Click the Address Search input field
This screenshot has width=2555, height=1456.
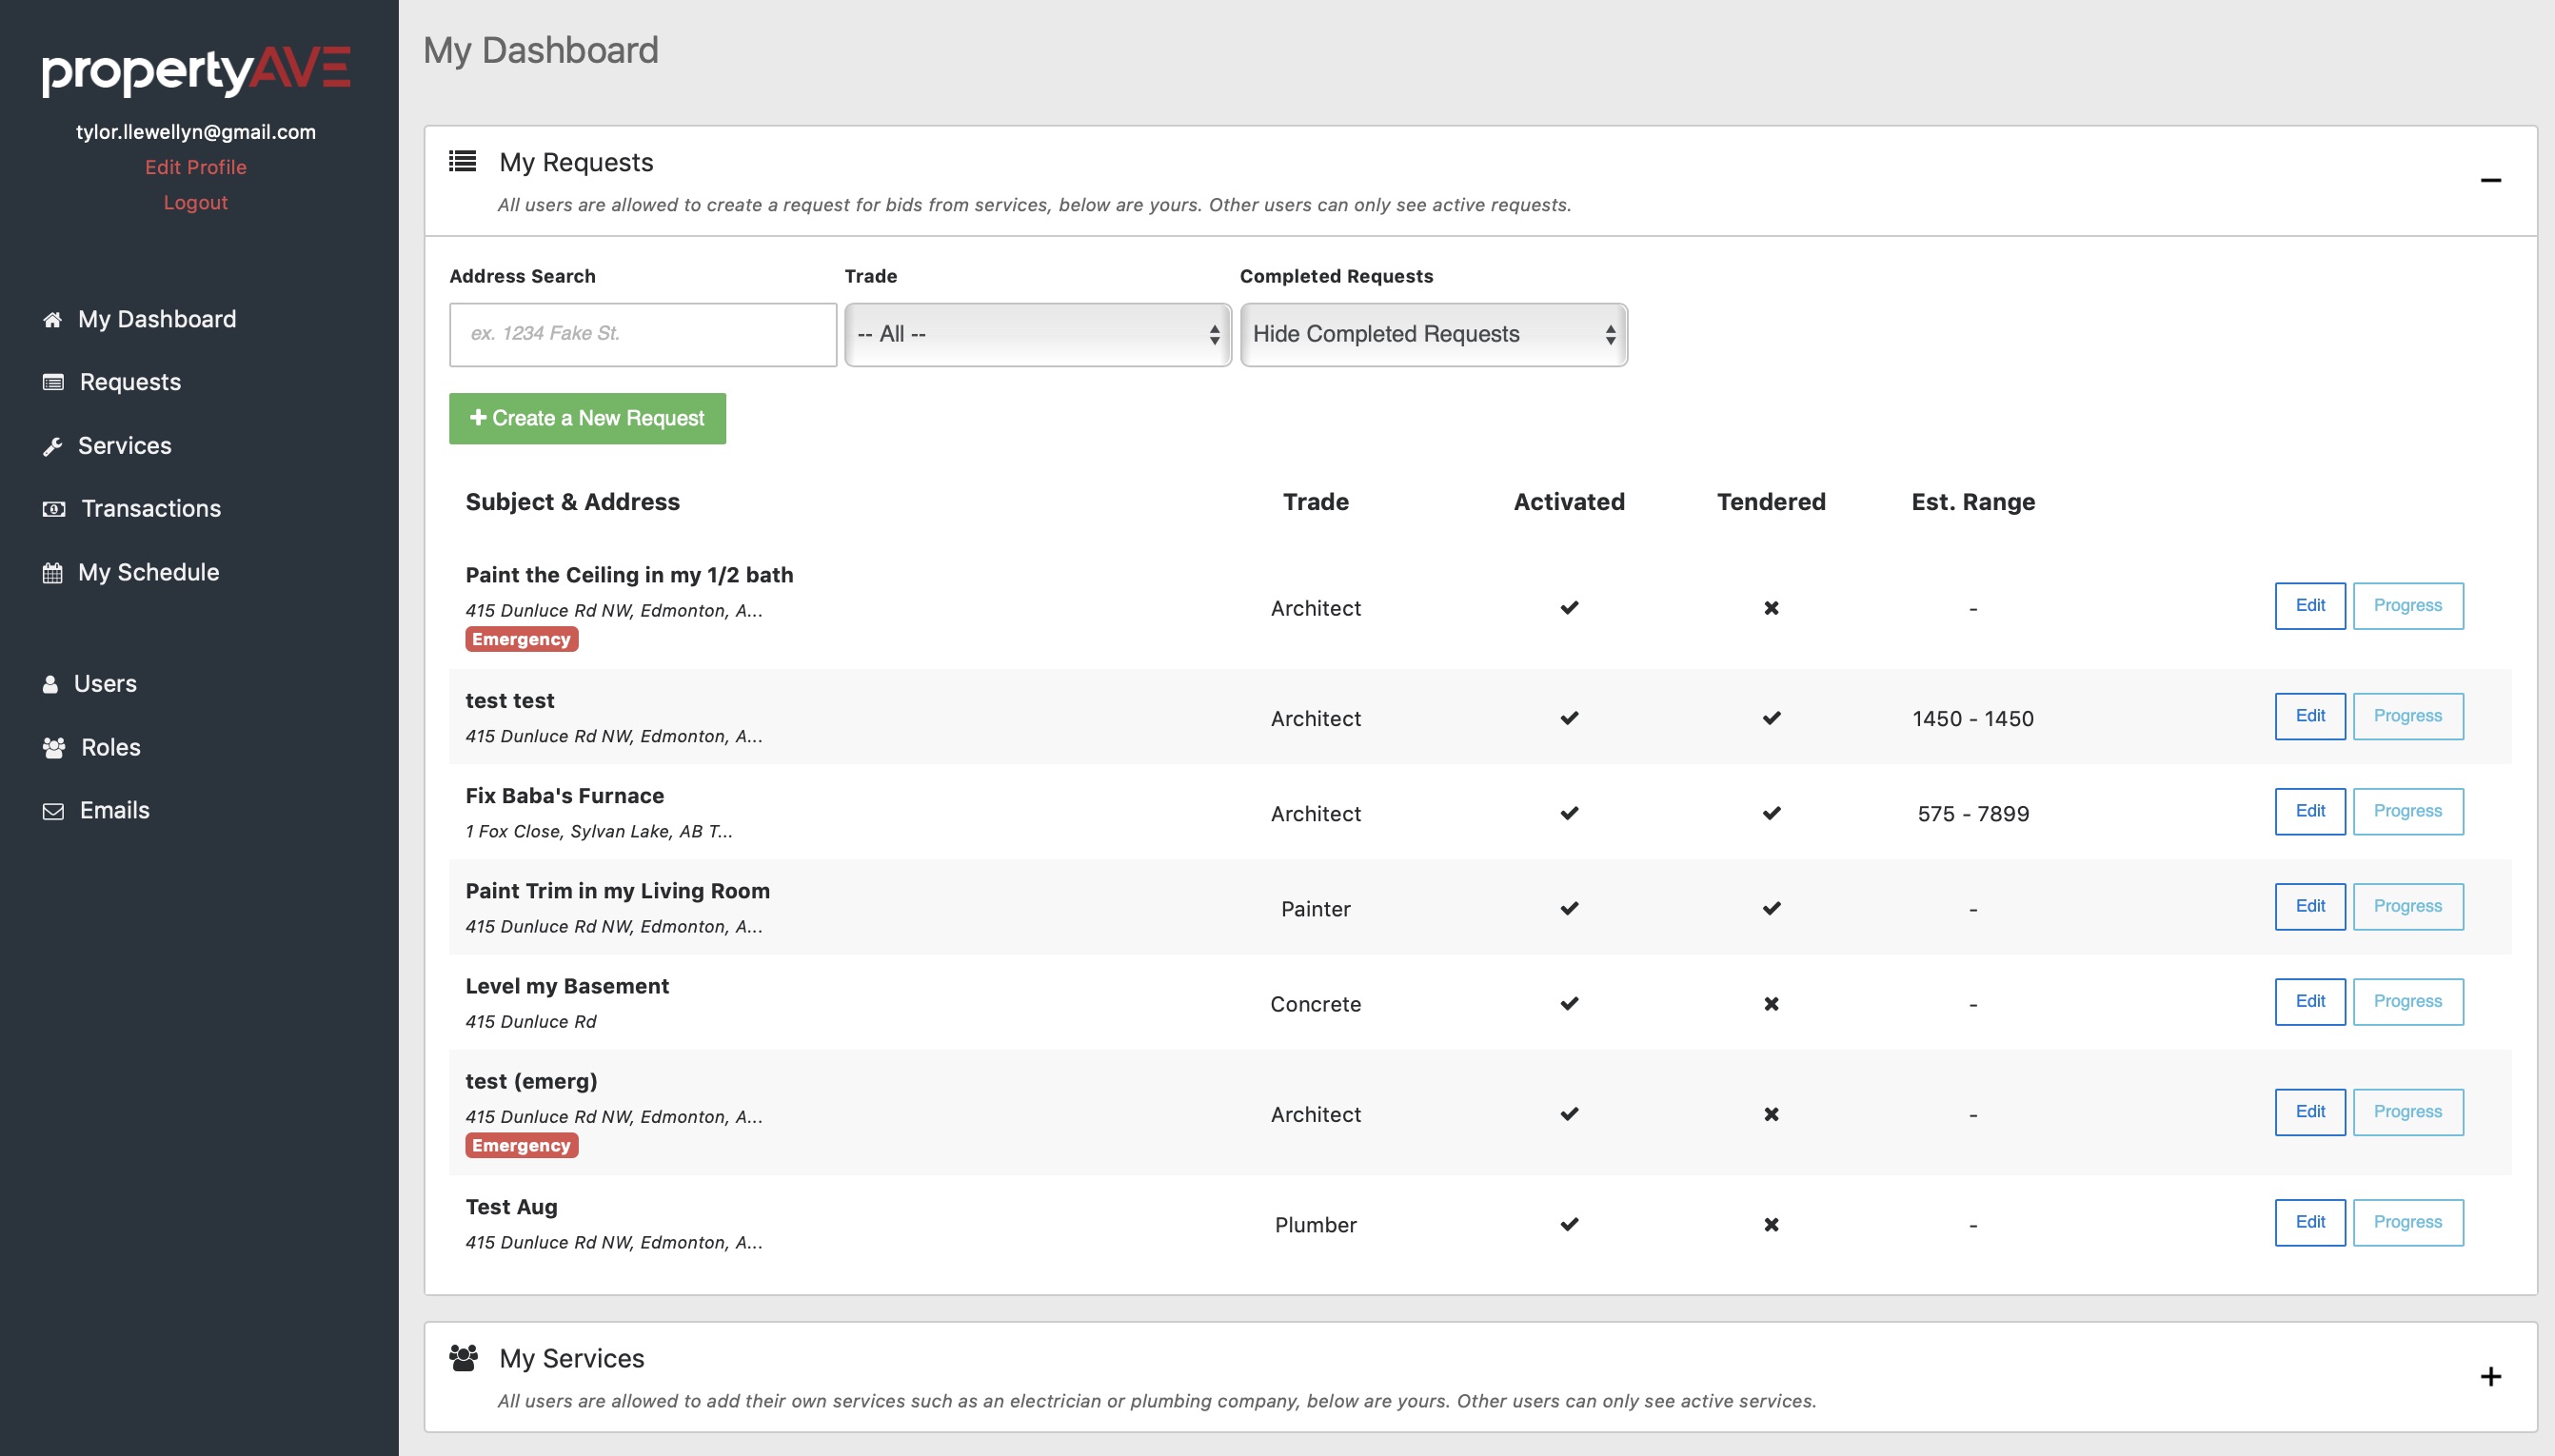[x=642, y=334]
